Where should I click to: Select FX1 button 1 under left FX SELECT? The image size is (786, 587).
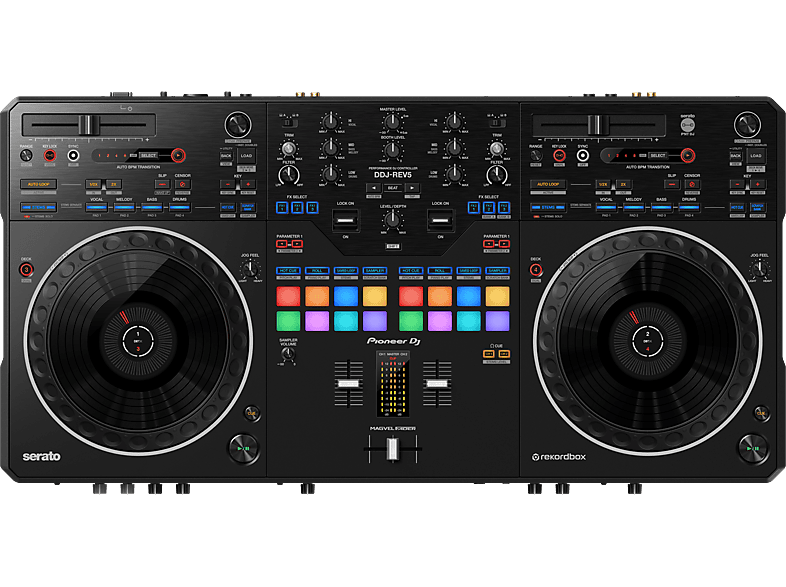coord(283,207)
